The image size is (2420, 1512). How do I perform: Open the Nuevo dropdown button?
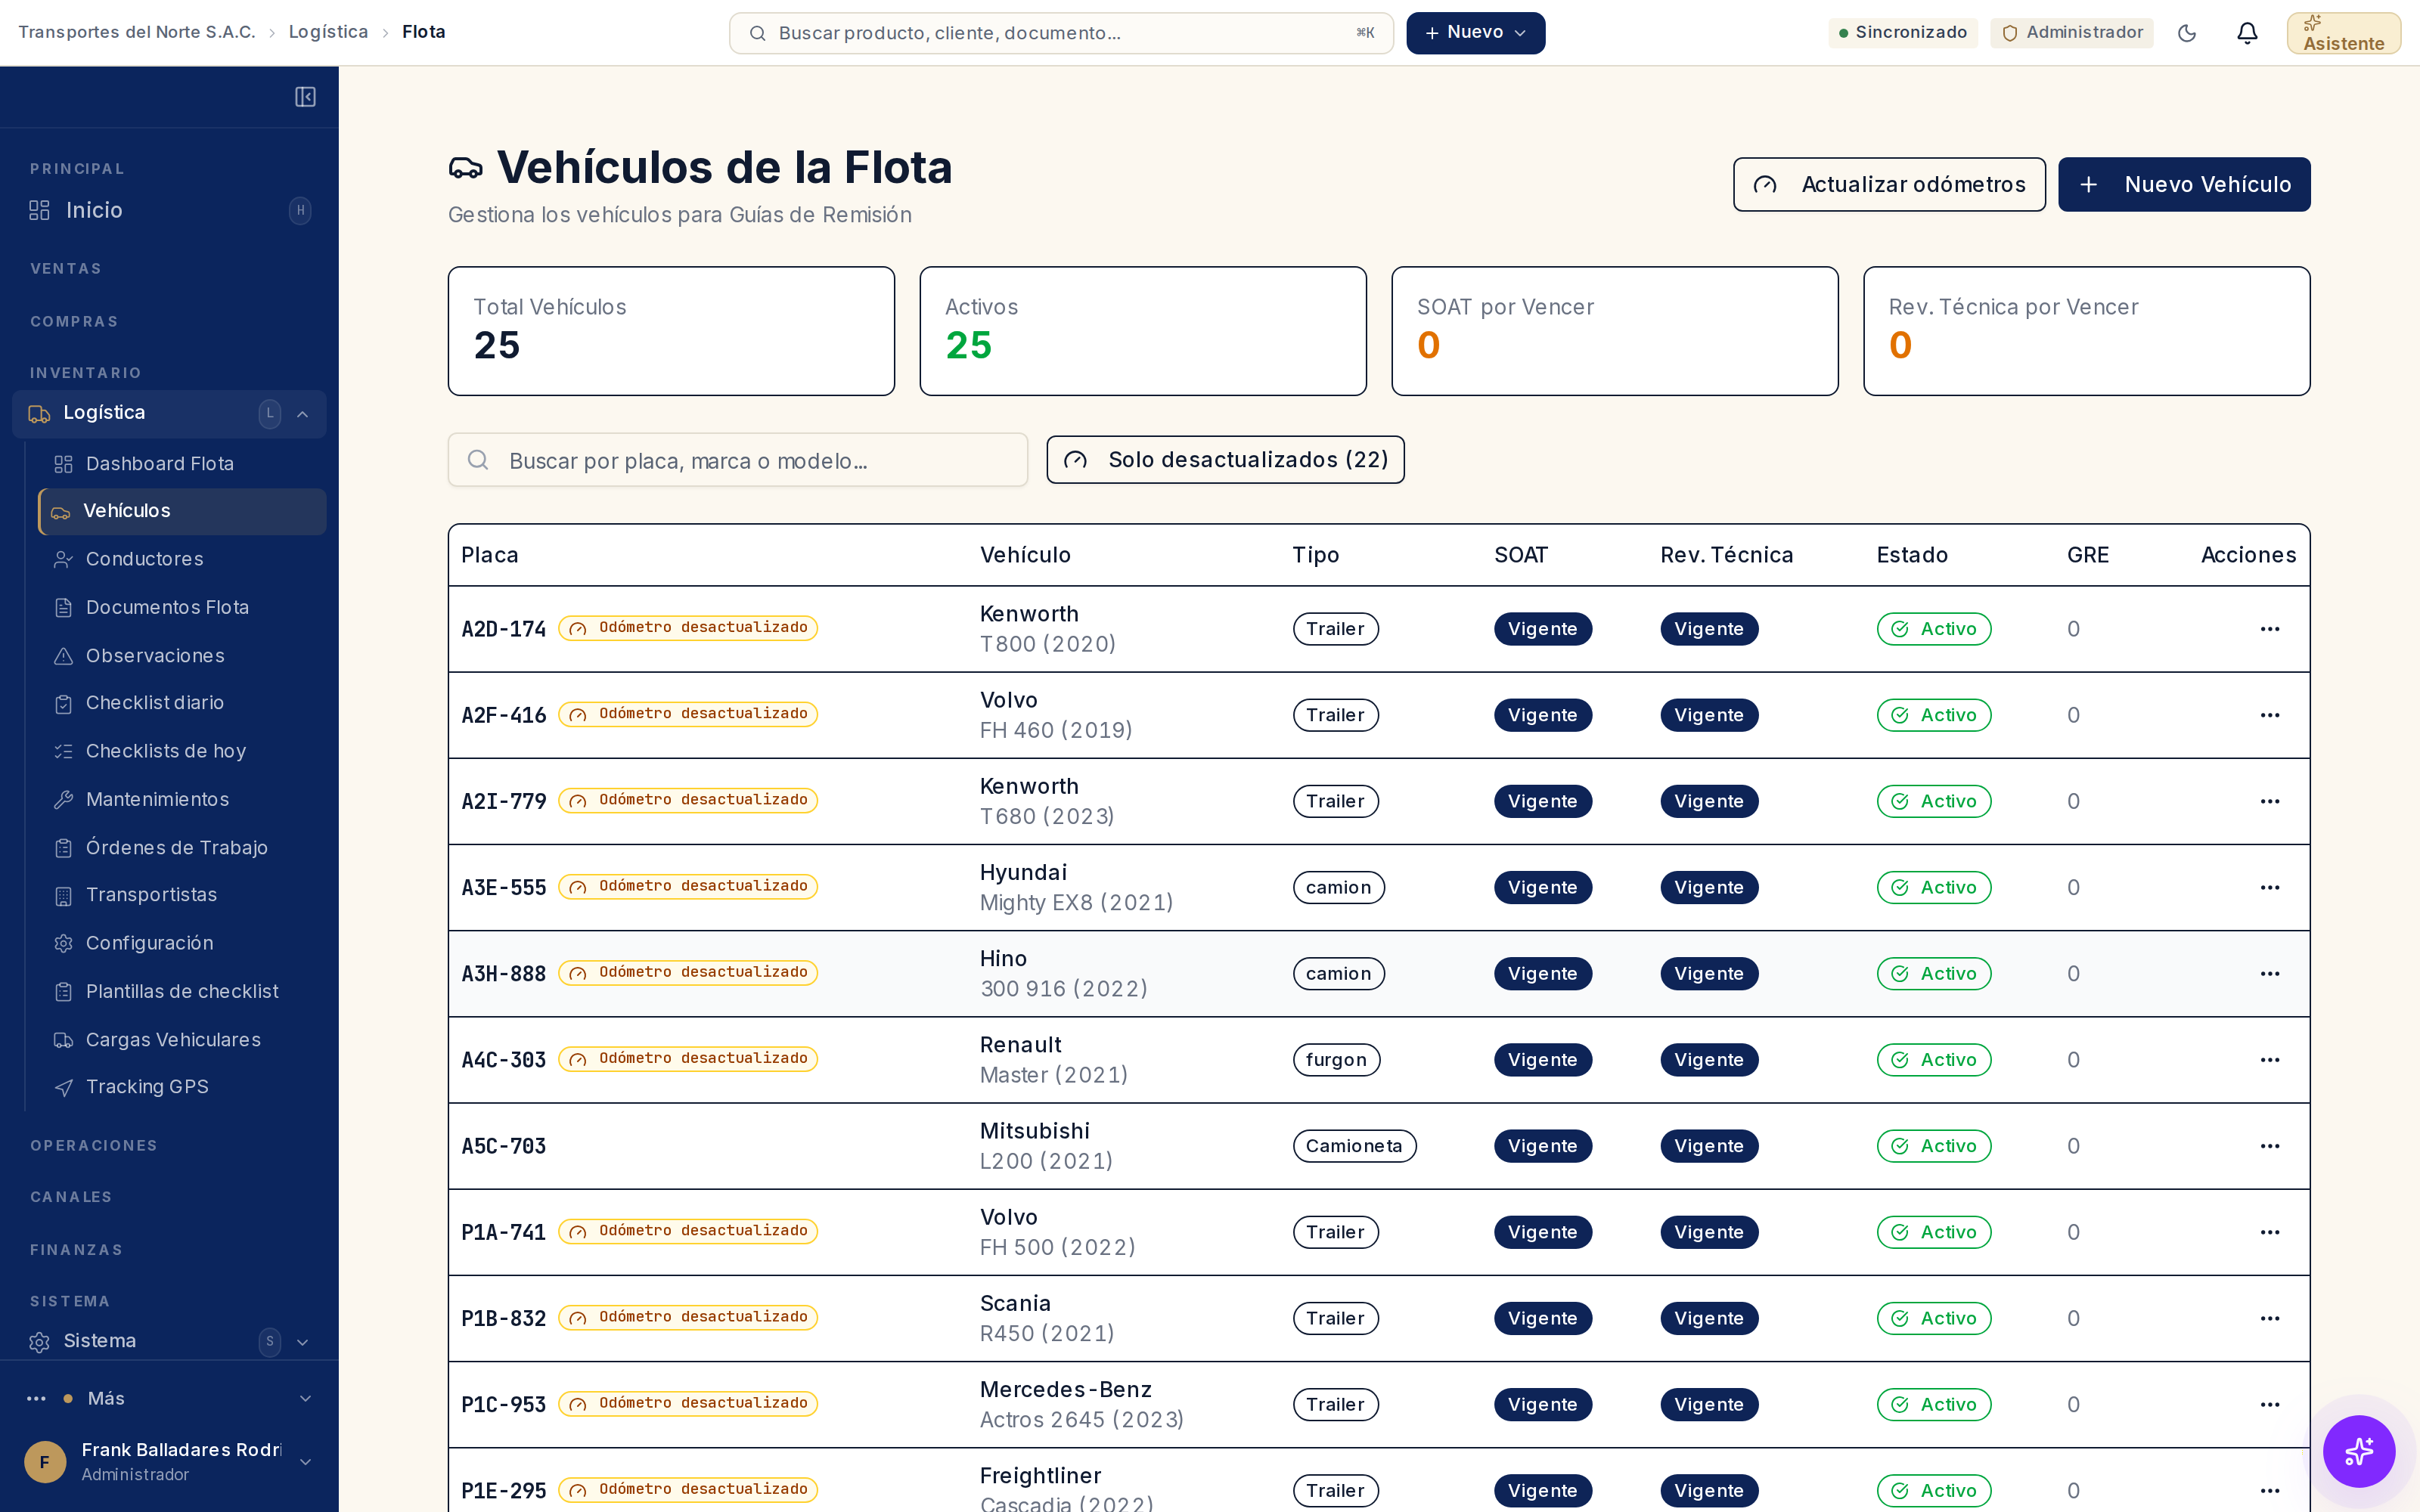pyautogui.click(x=1475, y=33)
